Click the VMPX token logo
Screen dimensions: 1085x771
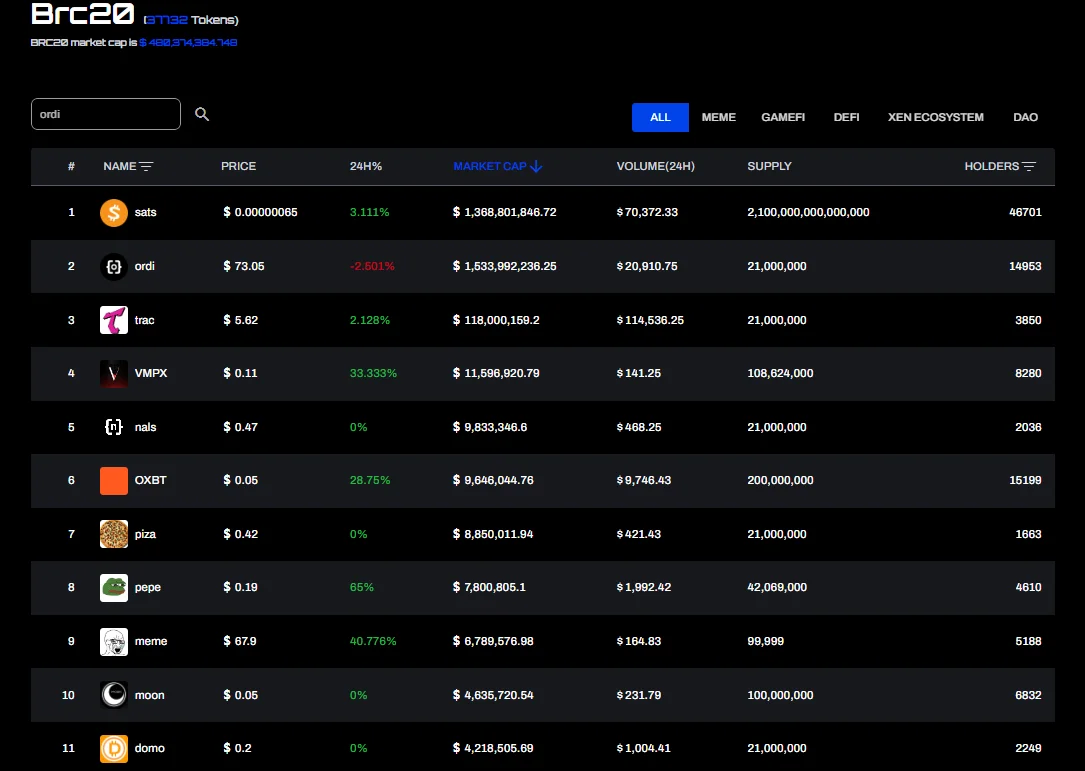(114, 374)
